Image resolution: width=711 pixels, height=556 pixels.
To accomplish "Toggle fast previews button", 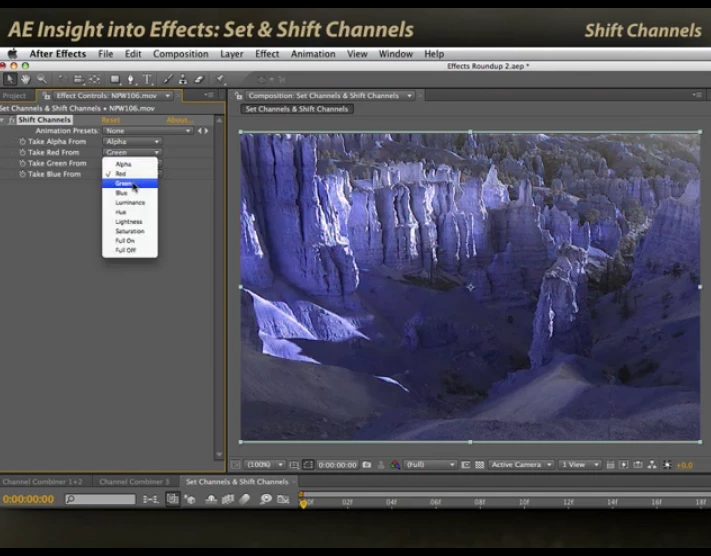I will 624,465.
